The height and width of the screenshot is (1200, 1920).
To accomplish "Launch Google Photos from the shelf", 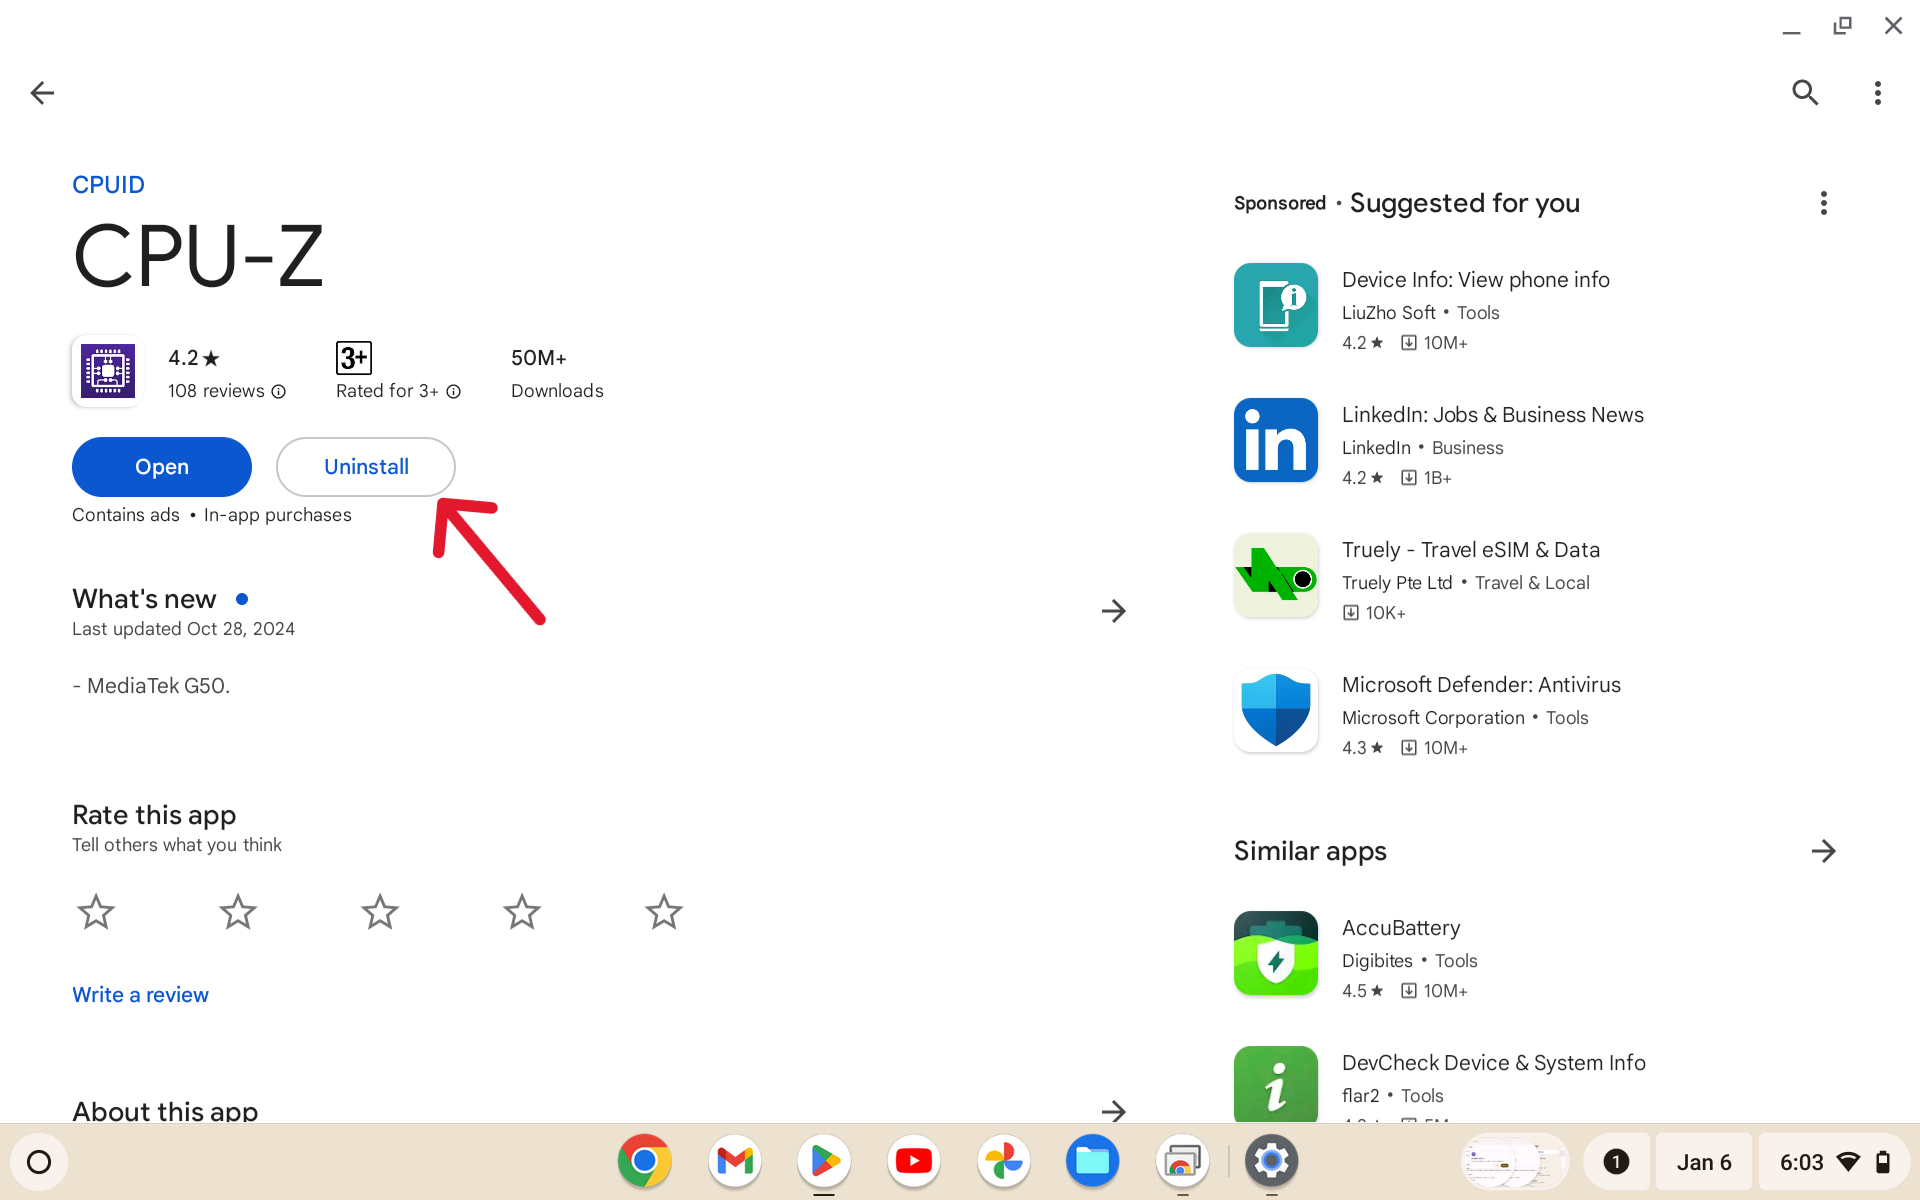I will tap(1003, 1161).
